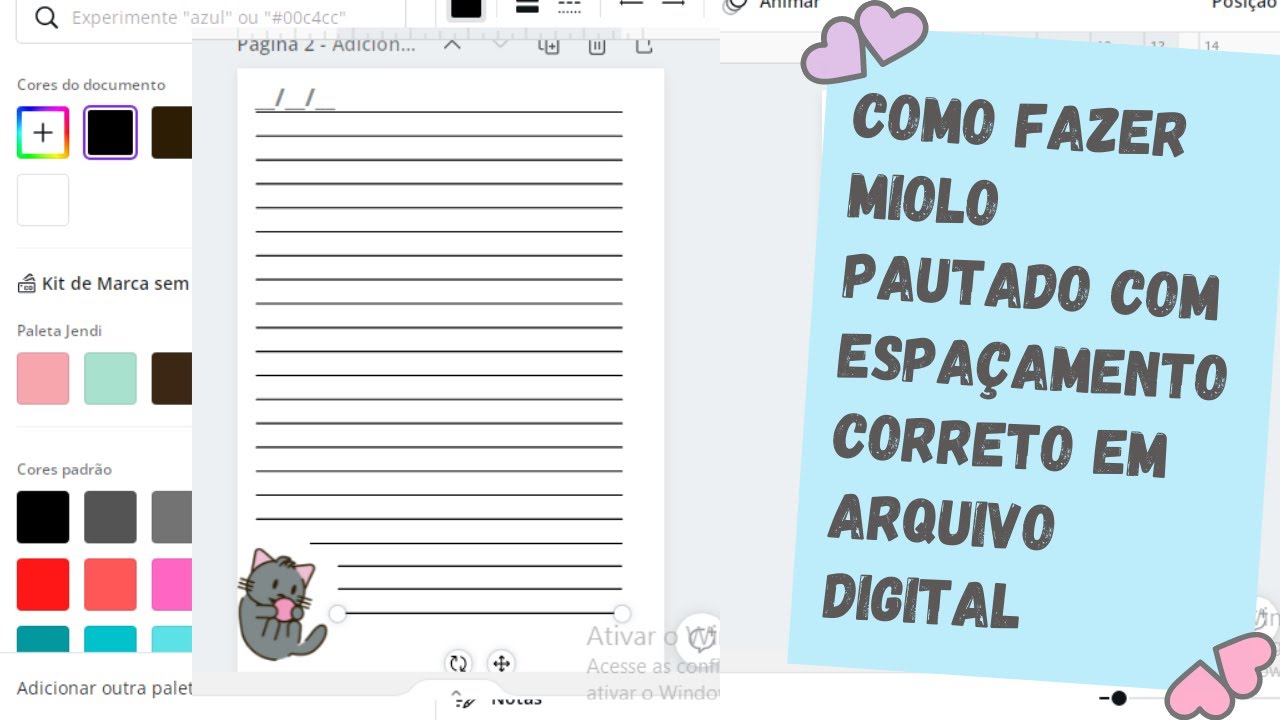The image size is (1280, 720).
Task: Open the line color black square in toolbar
Action: pos(466,9)
